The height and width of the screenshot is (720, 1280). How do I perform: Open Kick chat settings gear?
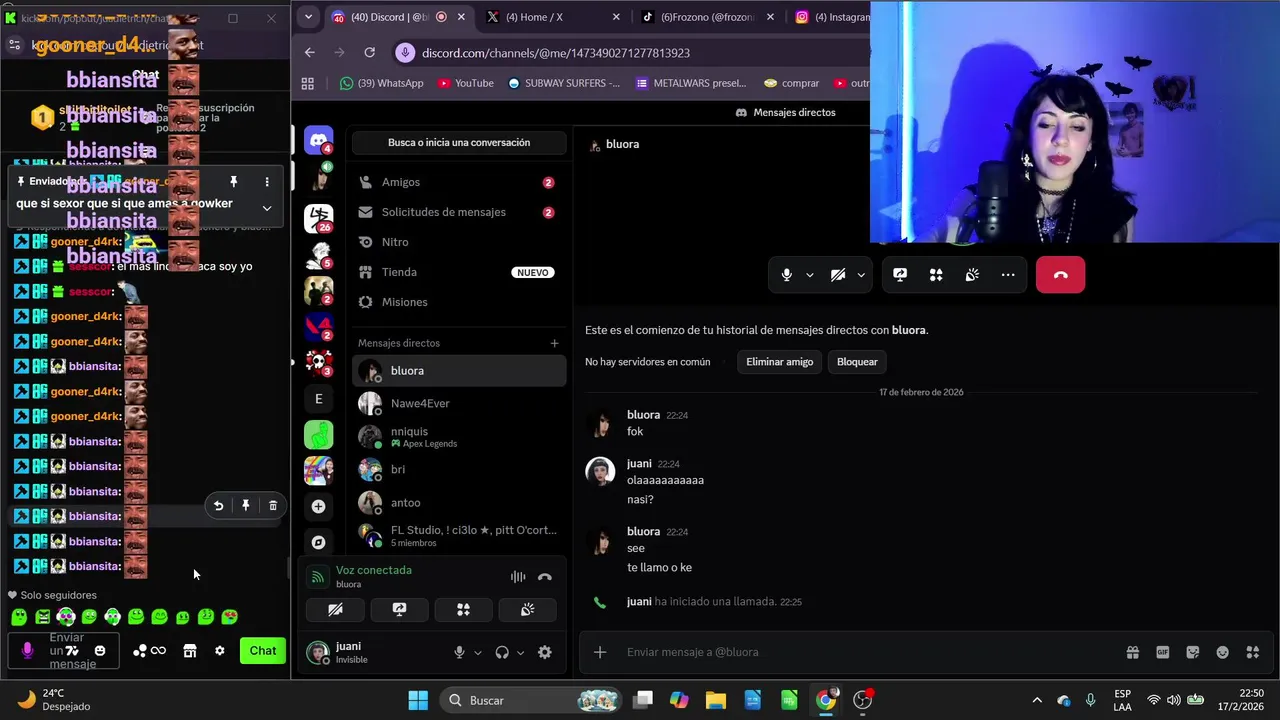[220, 651]
